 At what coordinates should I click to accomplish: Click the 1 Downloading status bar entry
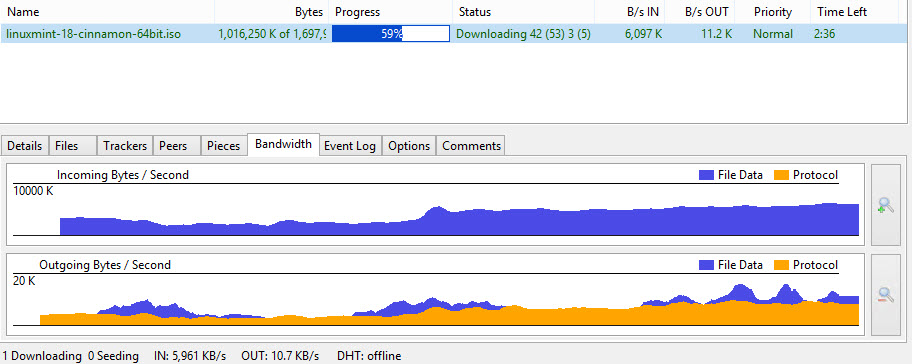click(41, 355)
